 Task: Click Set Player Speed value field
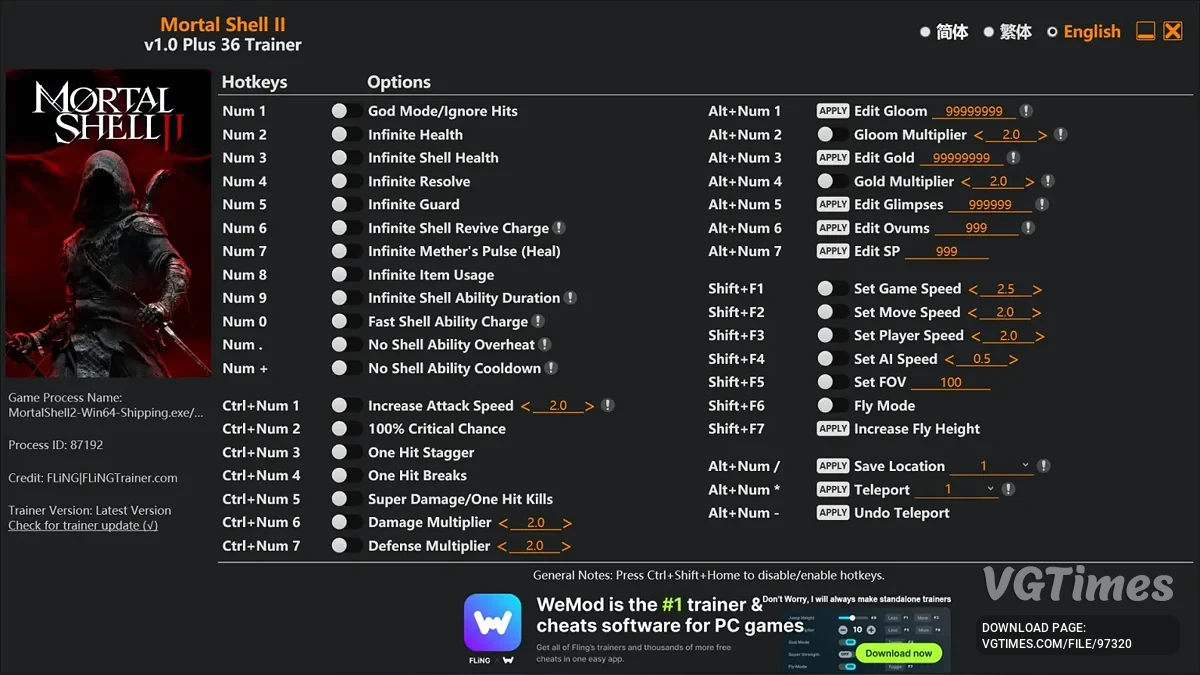pyautogui.click(x=1008, y=336)
